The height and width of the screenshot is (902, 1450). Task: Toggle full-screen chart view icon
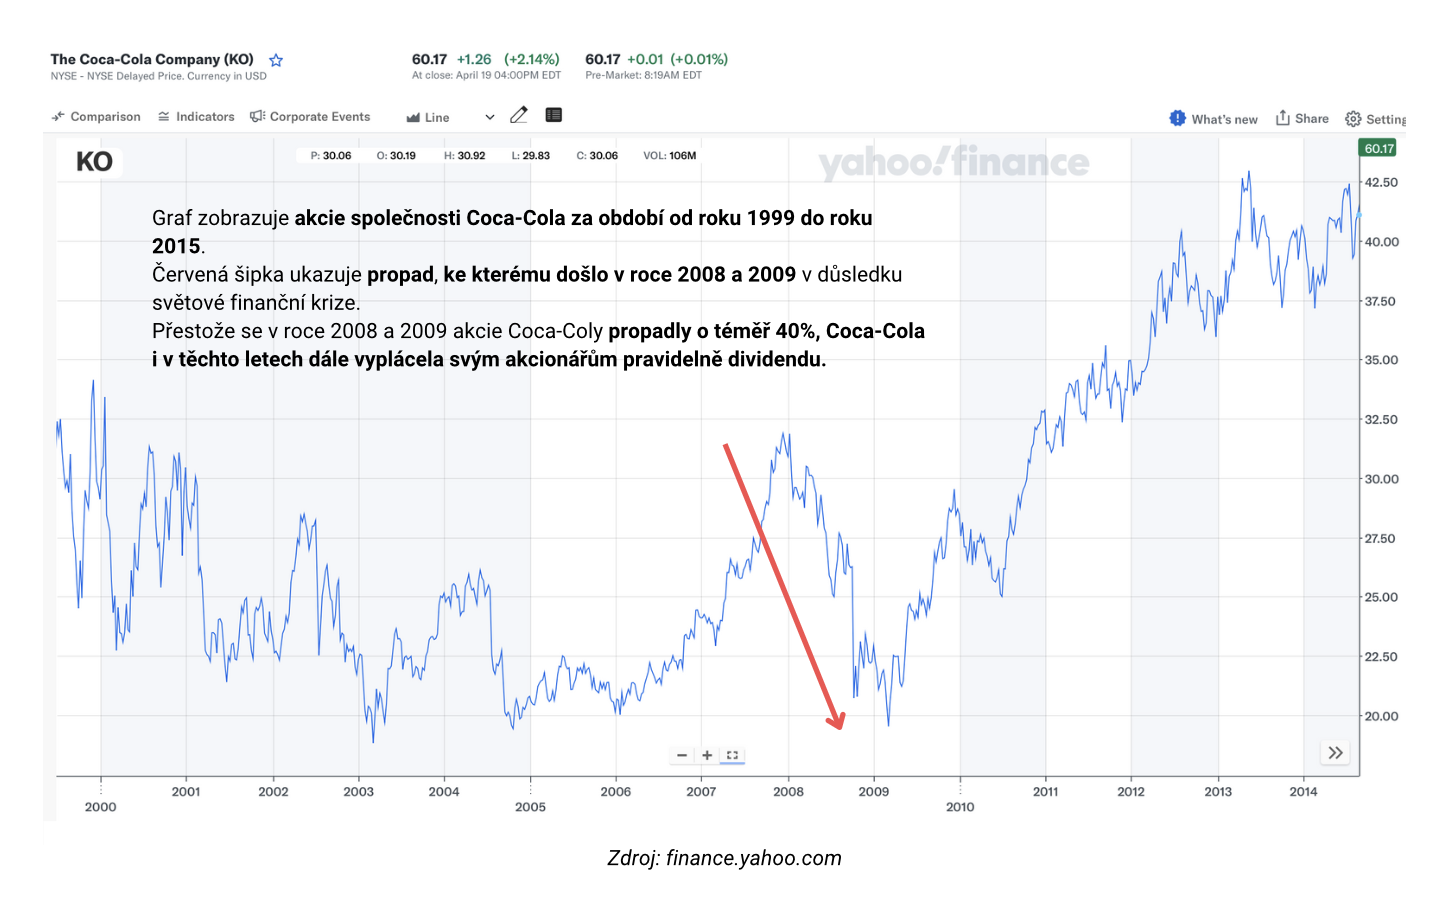click(x=732, y=755)
